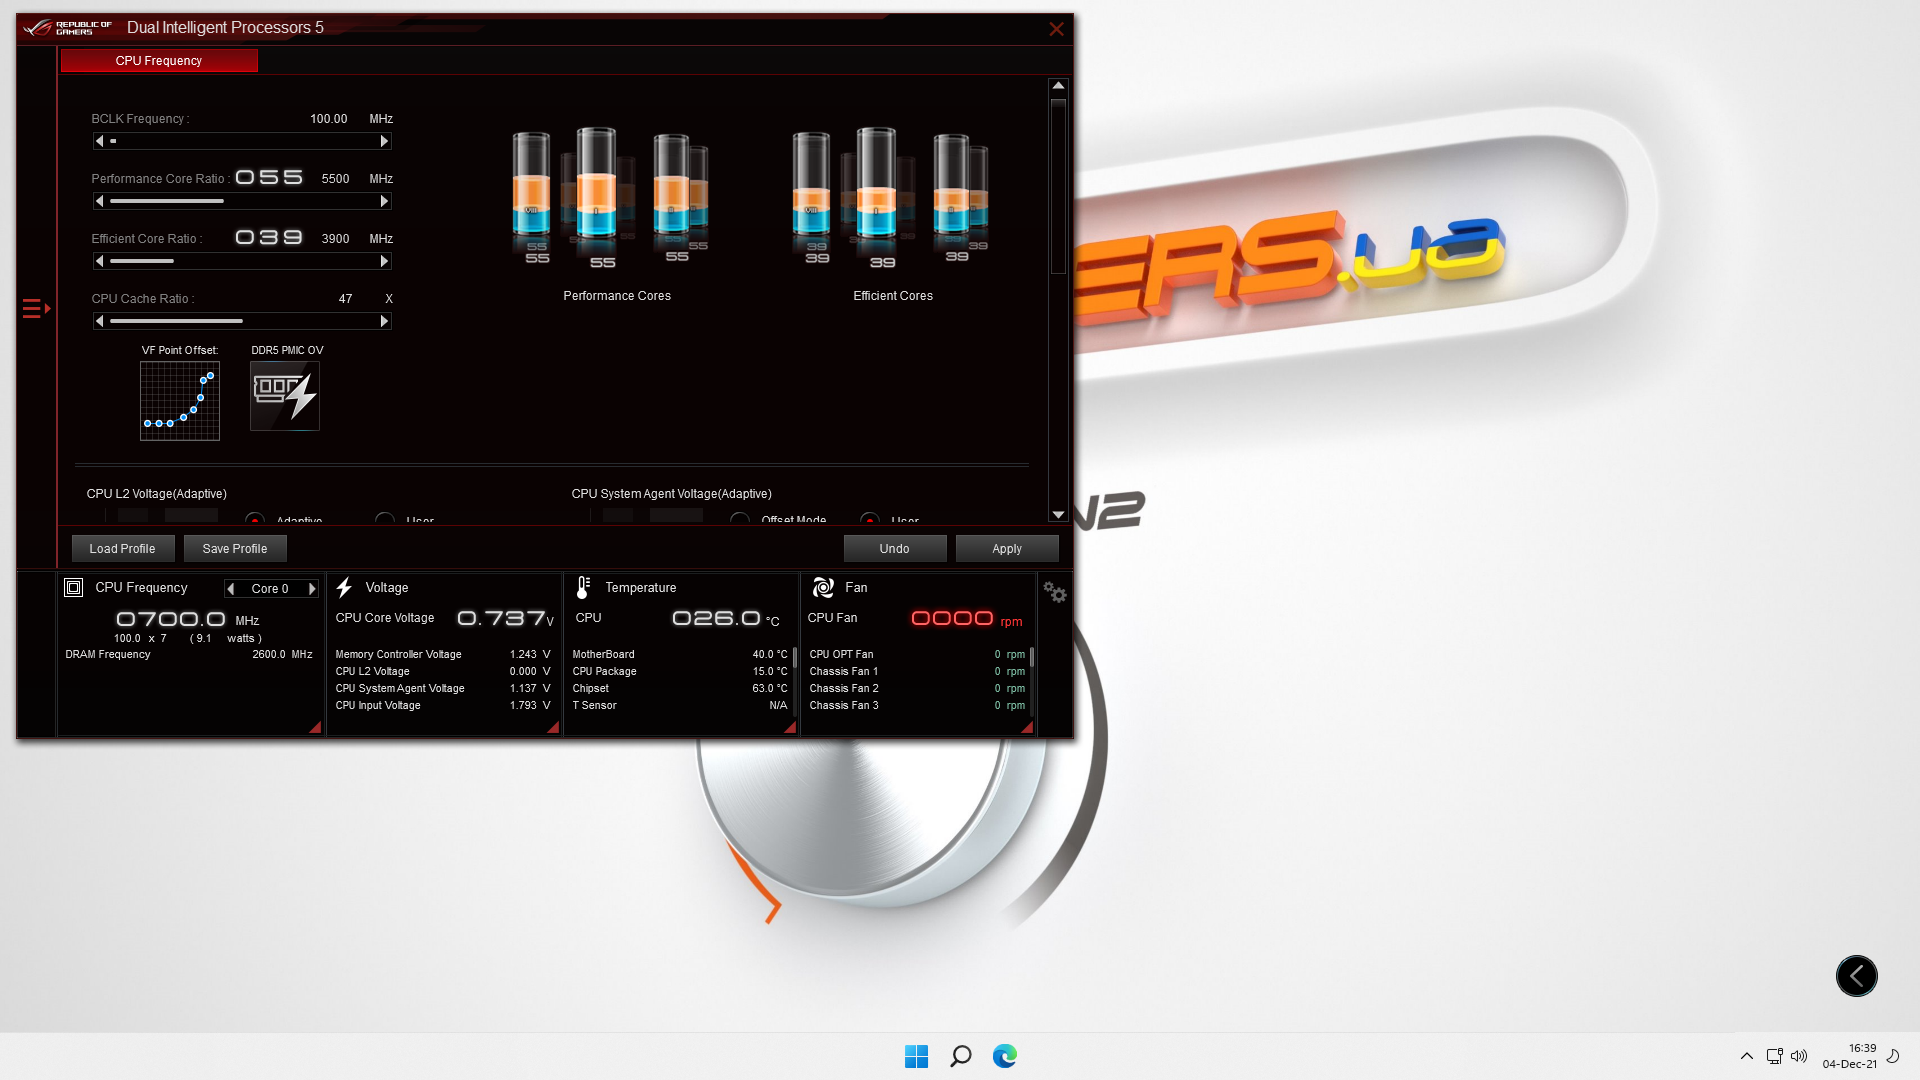Open the monitor settings gear icon
This screenshot has height=1080, width=1920.
pyautogui.click(x=1054, y=592)
